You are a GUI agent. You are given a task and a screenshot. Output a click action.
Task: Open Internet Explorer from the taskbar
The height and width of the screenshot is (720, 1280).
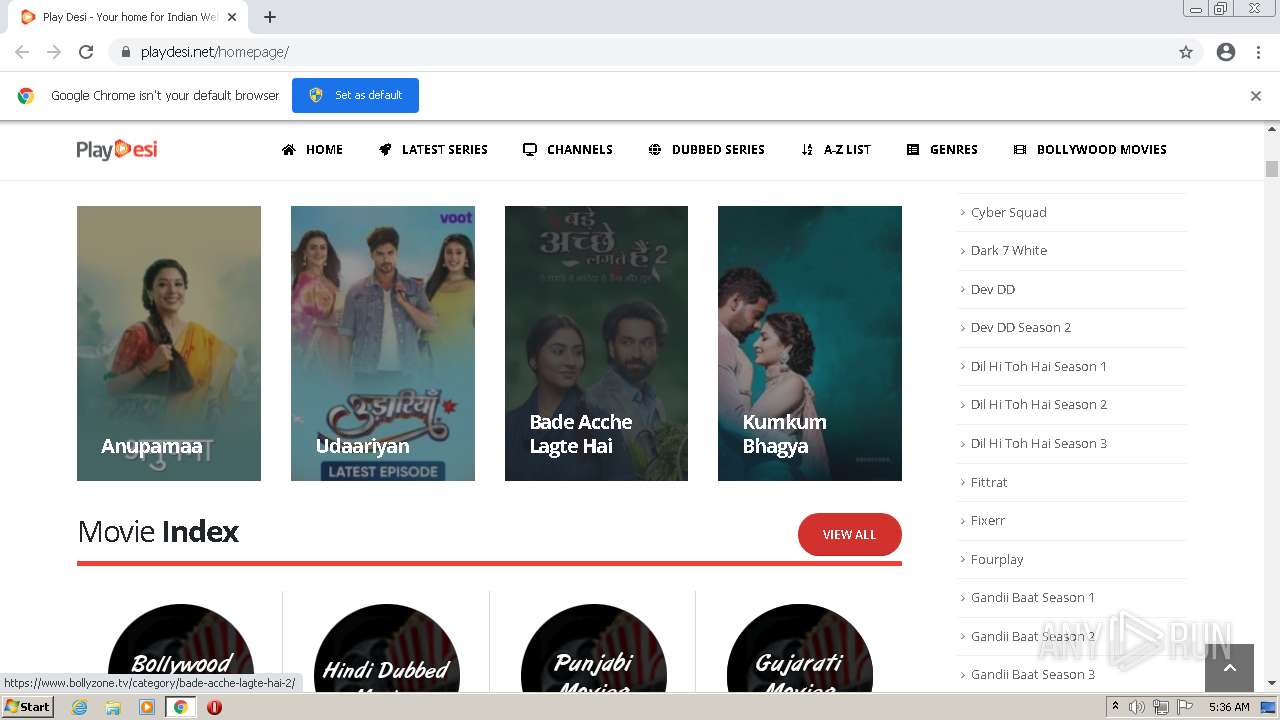pyautogui.click(x=79, y=707)
